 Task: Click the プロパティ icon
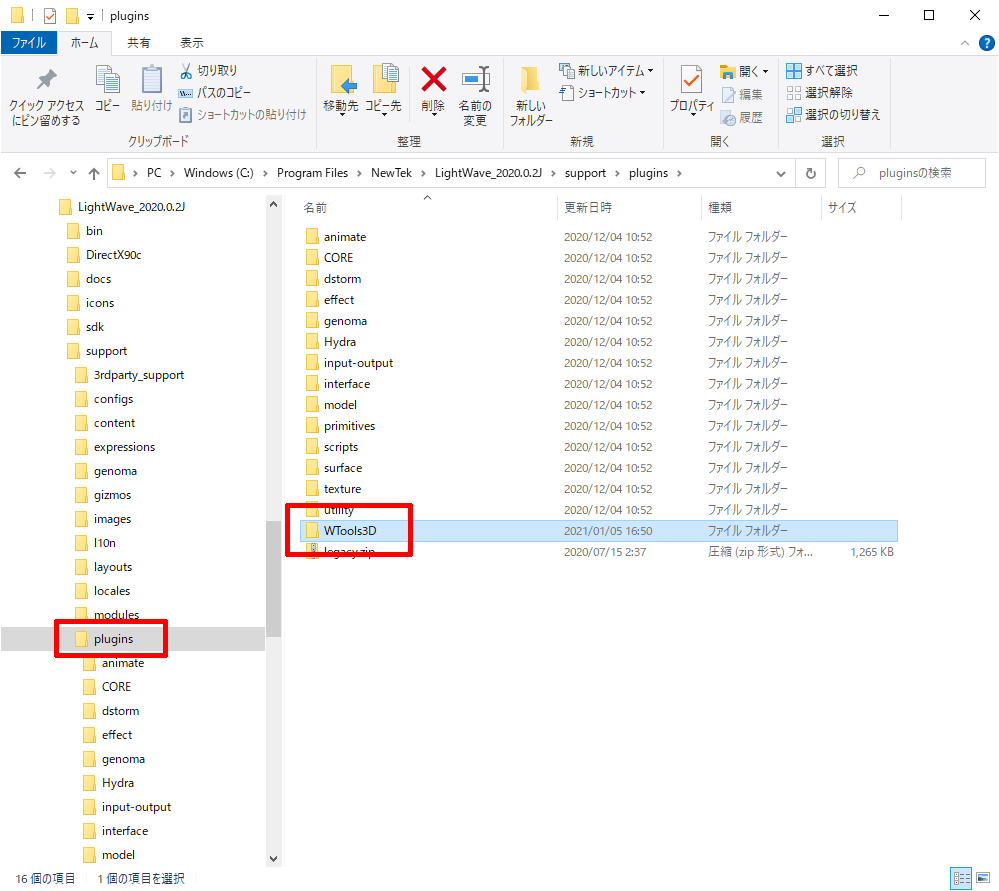691,80
